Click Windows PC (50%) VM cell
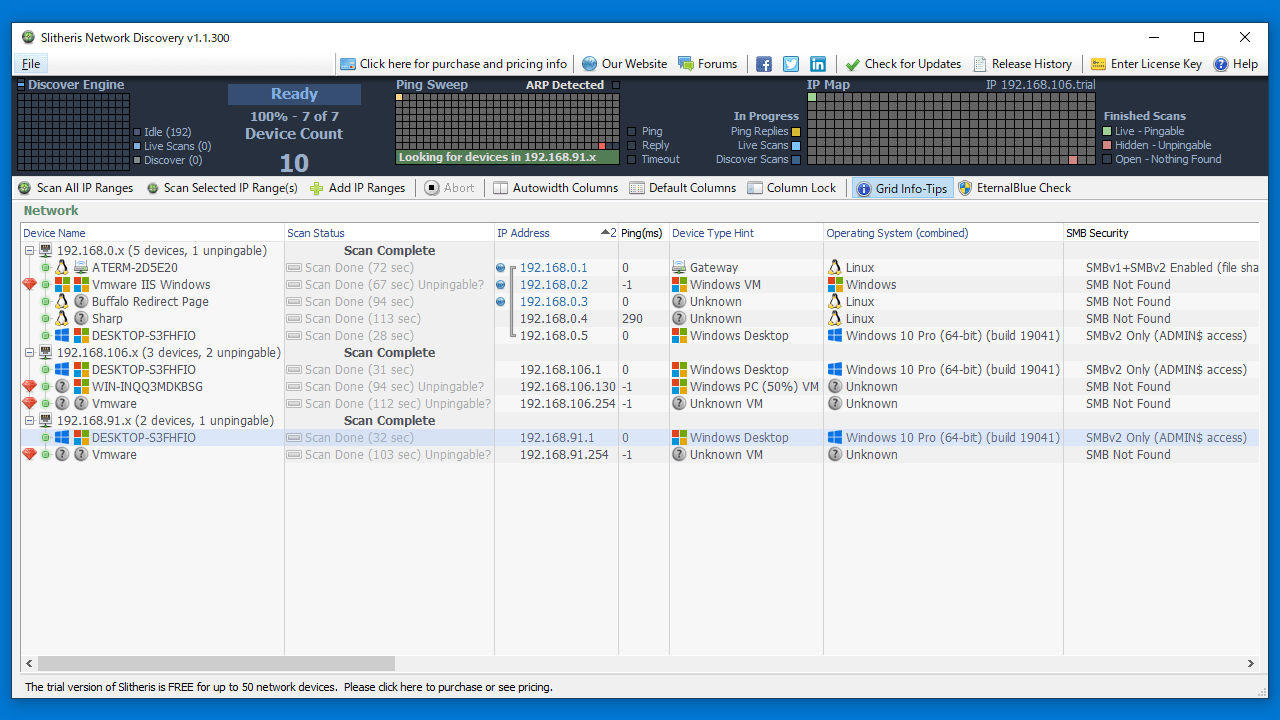This screenshot has height=720, width=1280. point(746,387)
